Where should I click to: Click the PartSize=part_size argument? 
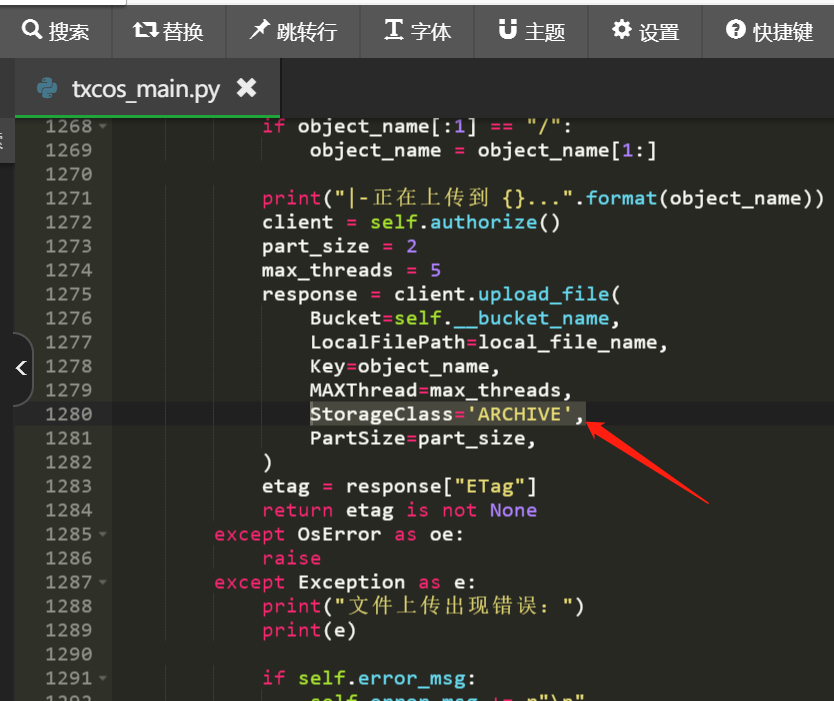(x=423, y=438)
